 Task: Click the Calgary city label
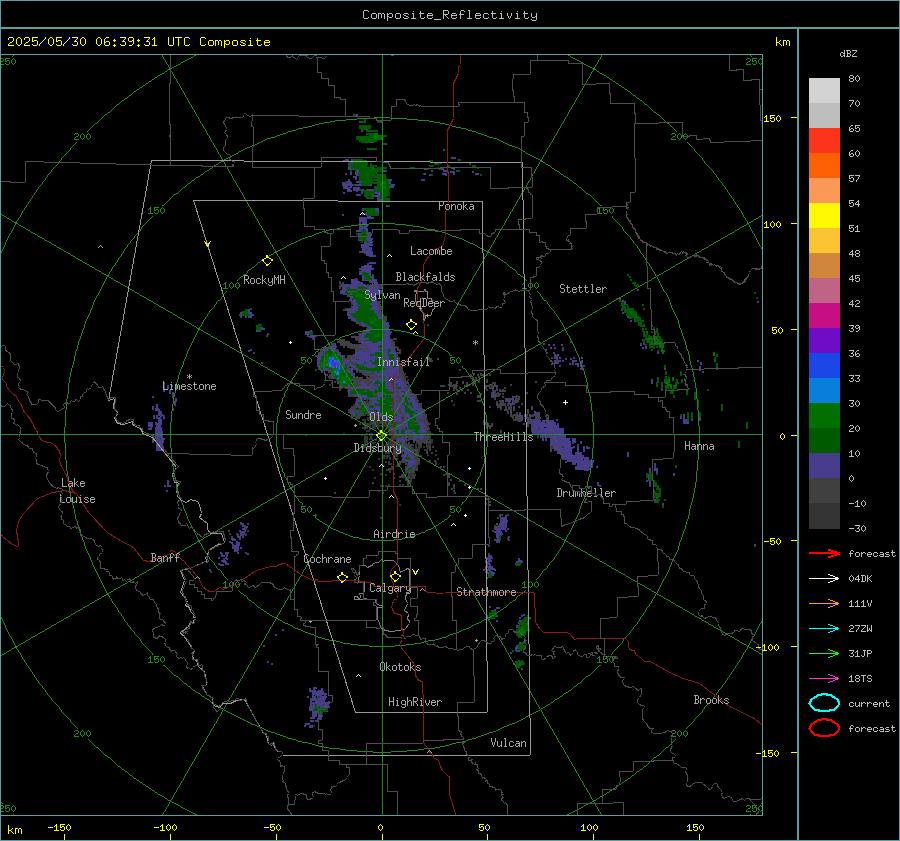(390, 588)
